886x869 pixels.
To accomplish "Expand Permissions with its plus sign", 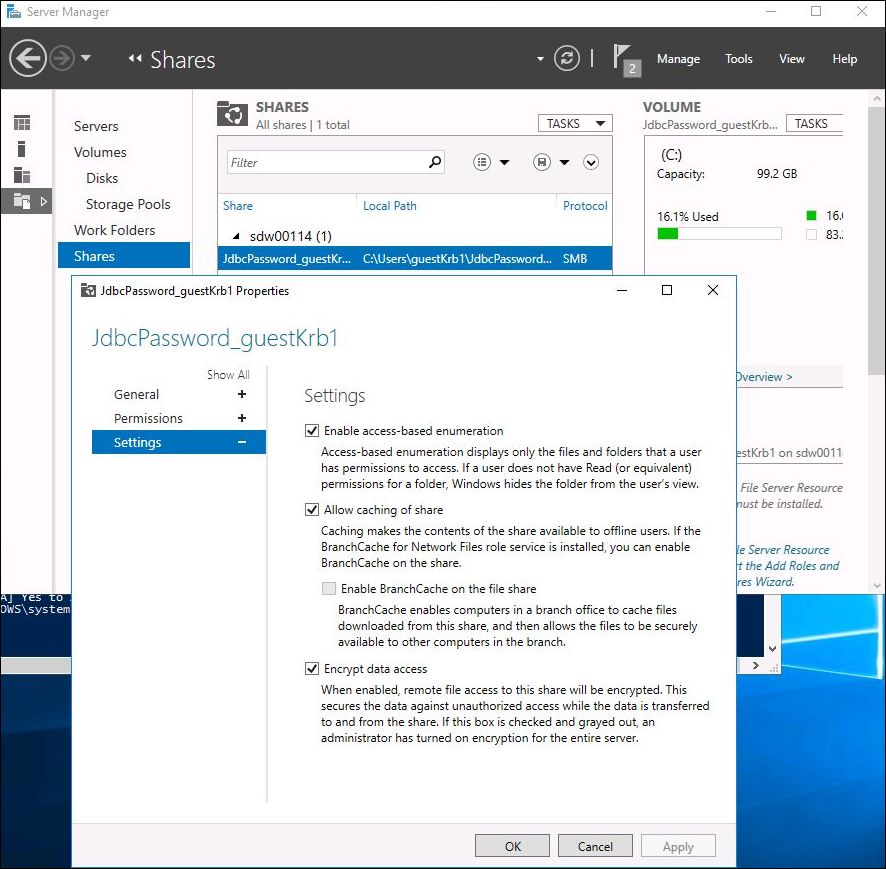I will tap(242, 418).
